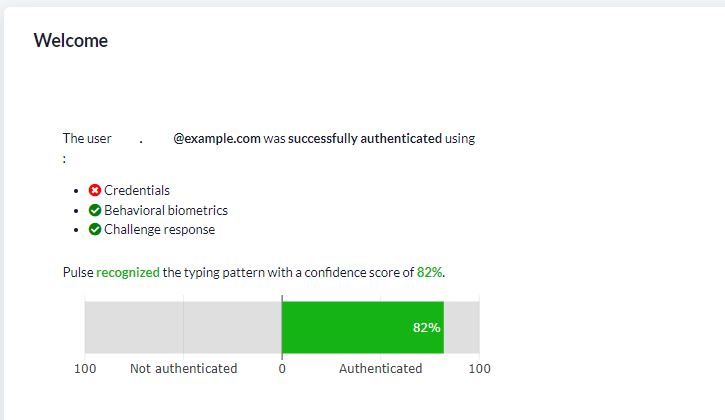Click the 0 center axis label
Image resolution: width=725 pixels, height=420 pixels.
(x=282, y=369)
